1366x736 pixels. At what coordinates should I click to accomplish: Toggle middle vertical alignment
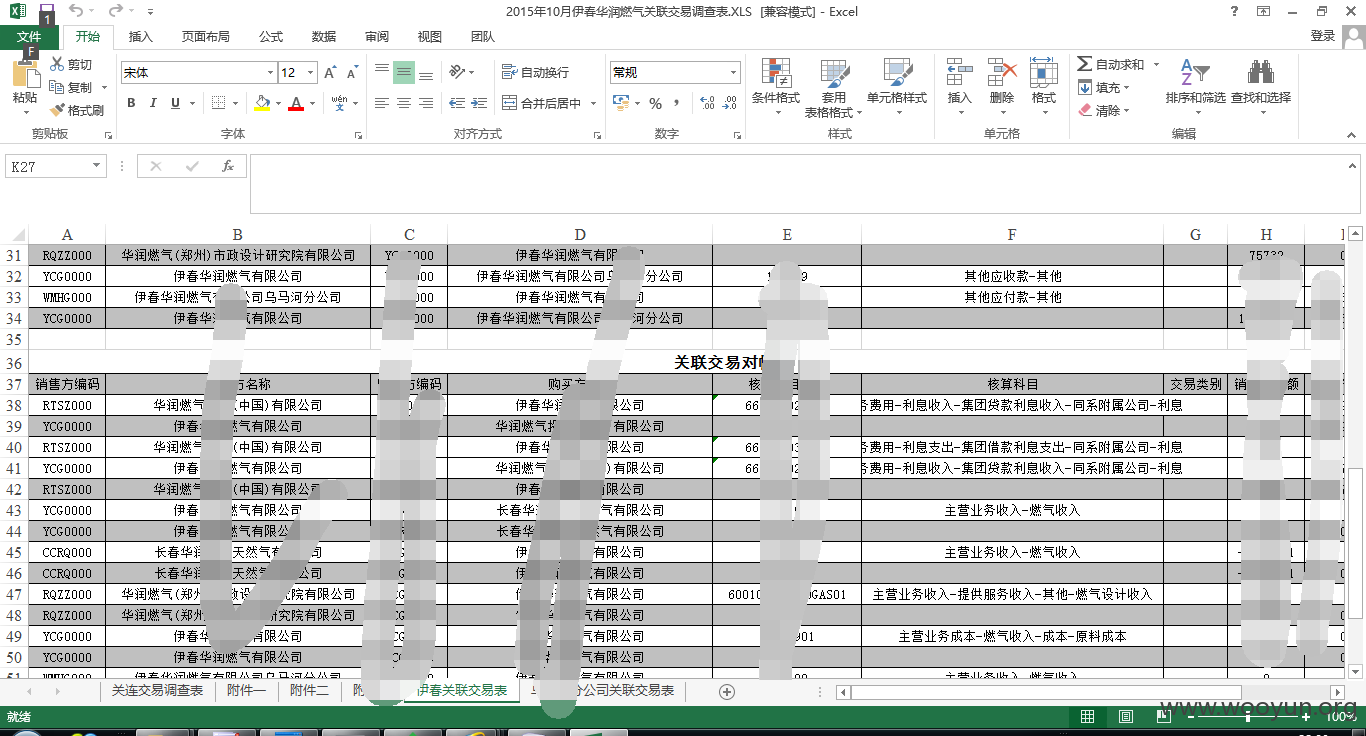pos(404,72)
